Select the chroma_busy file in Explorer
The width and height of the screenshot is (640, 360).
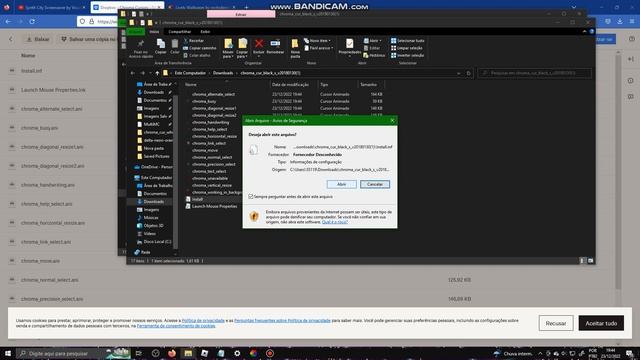(204, 101)
